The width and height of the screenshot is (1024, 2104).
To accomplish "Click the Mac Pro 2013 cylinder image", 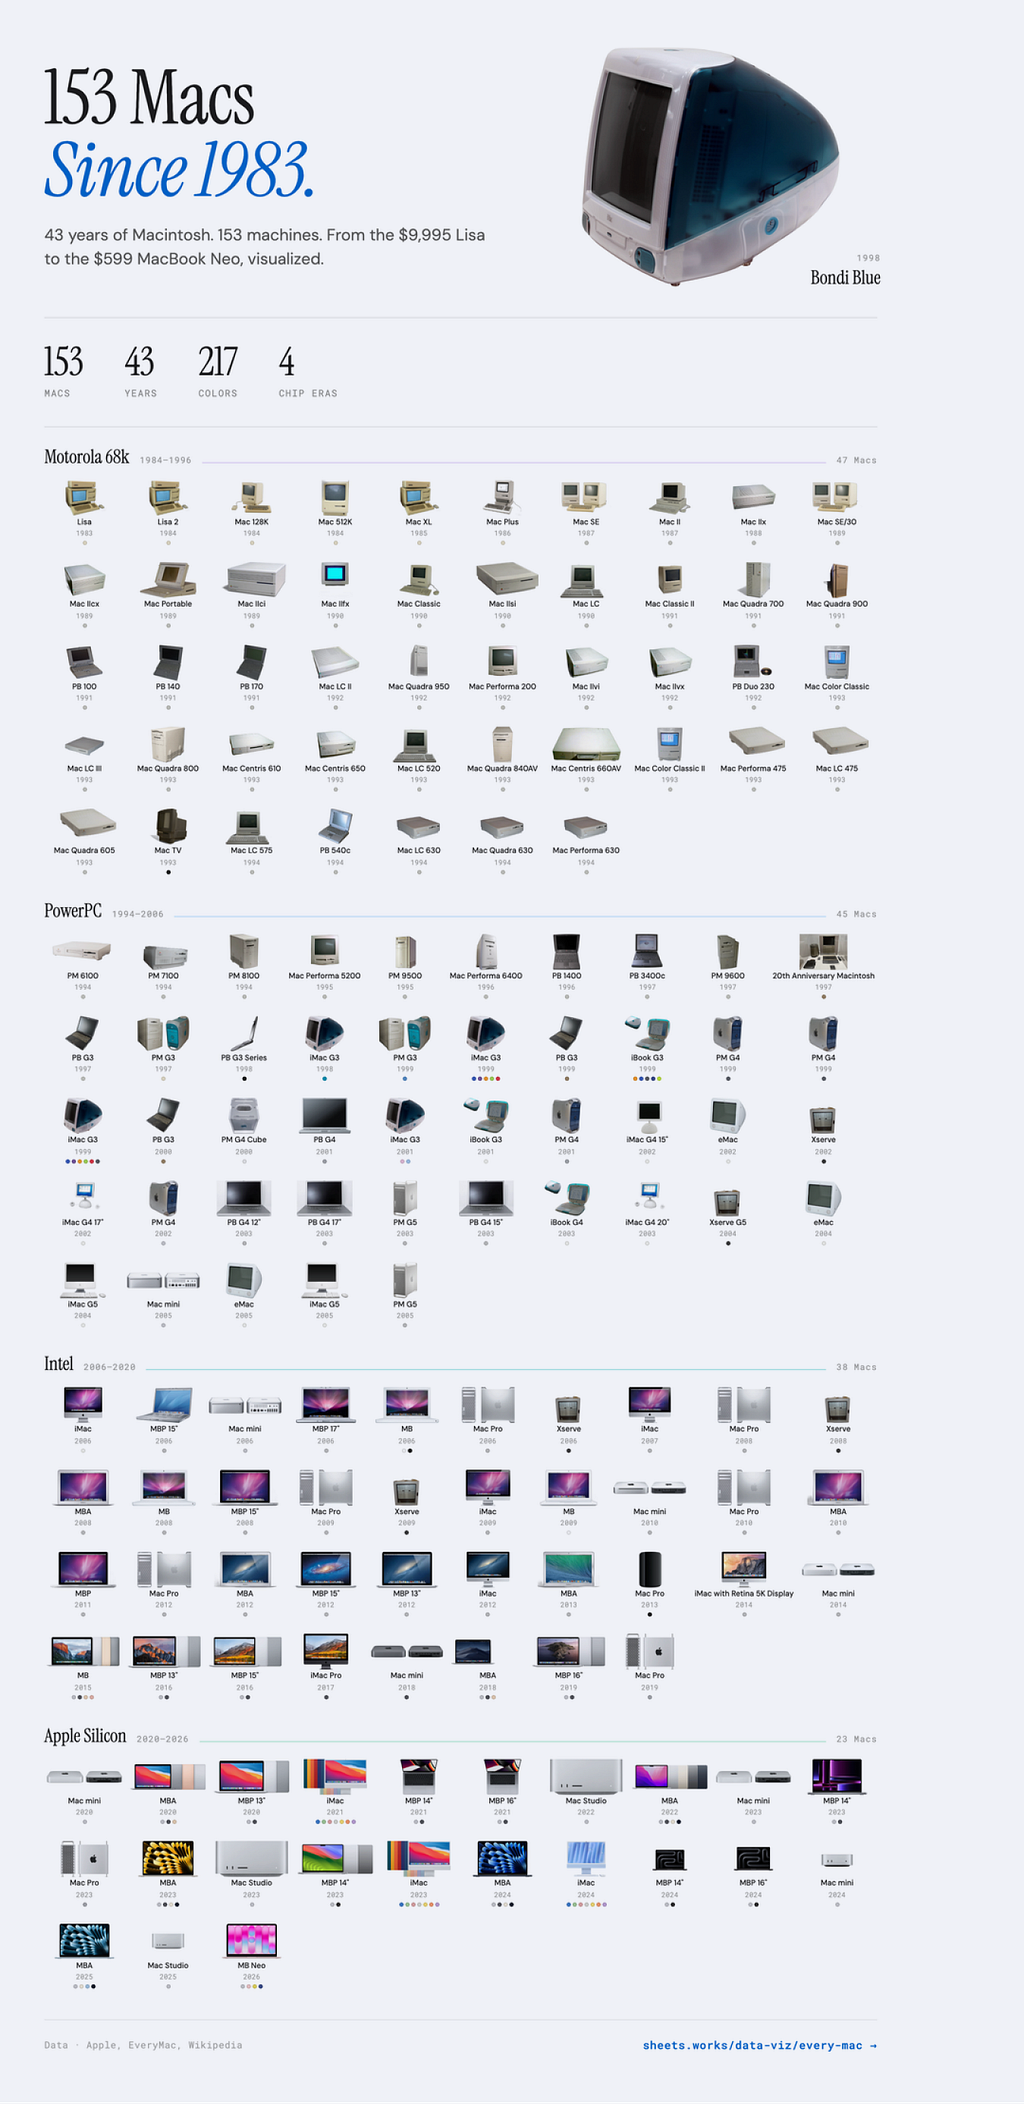I will click(x=649, y=1569).
